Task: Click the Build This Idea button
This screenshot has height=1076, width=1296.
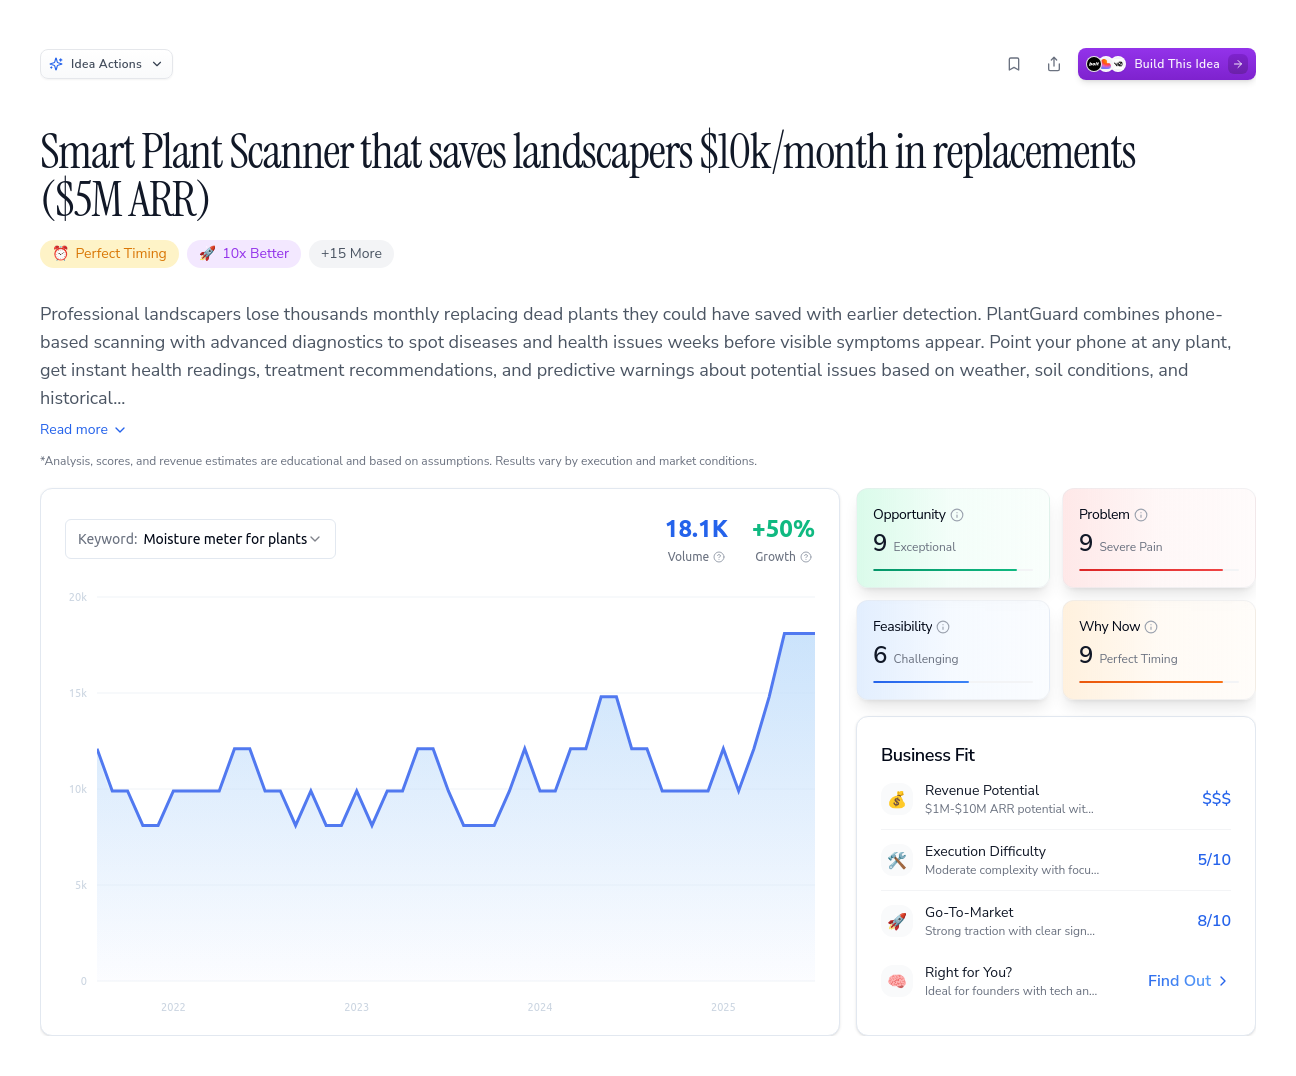Action: [1166, 64]
